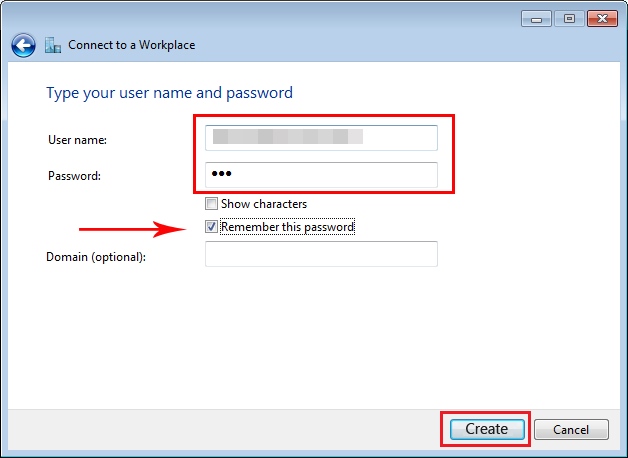Focus the User name input field
This screenshot has width=628, height=458.
coord(321,138)
